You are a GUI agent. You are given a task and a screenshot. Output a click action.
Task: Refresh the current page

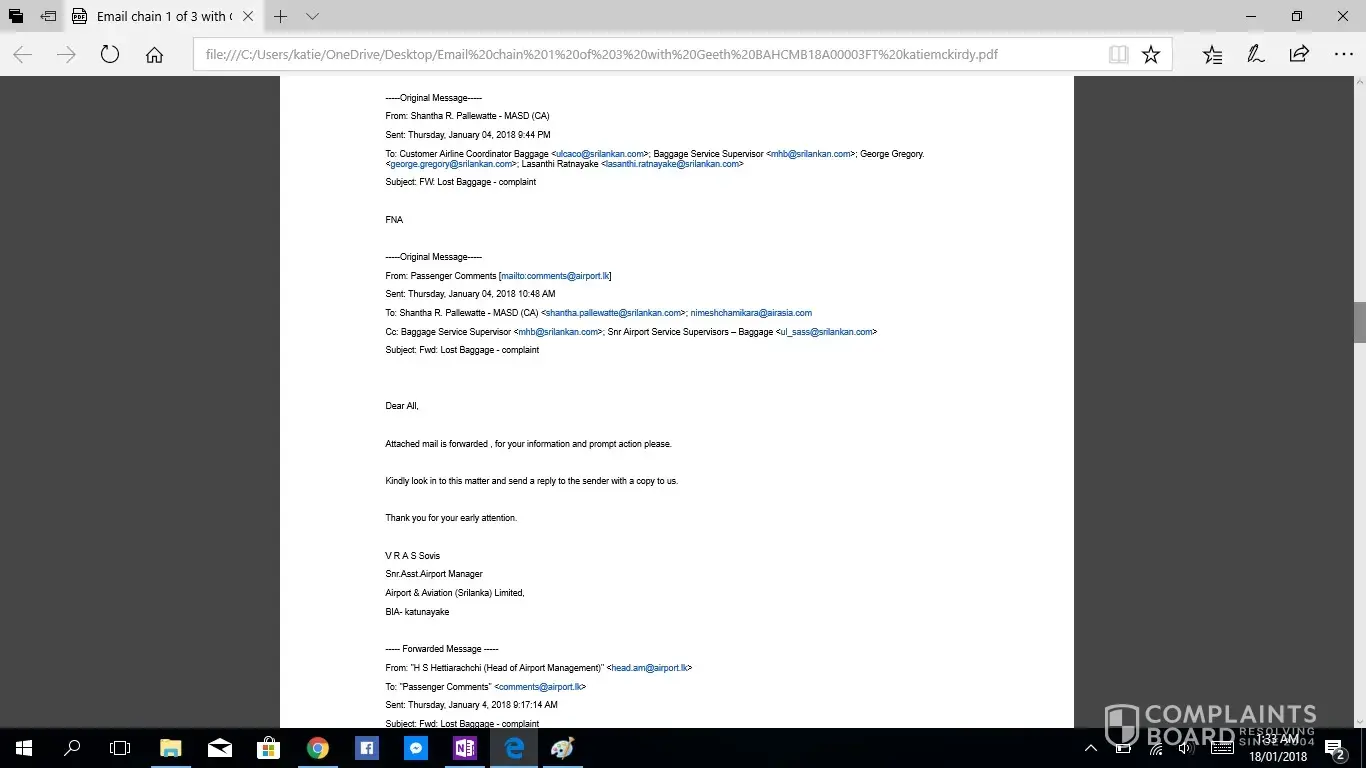[x=110, y=55]
